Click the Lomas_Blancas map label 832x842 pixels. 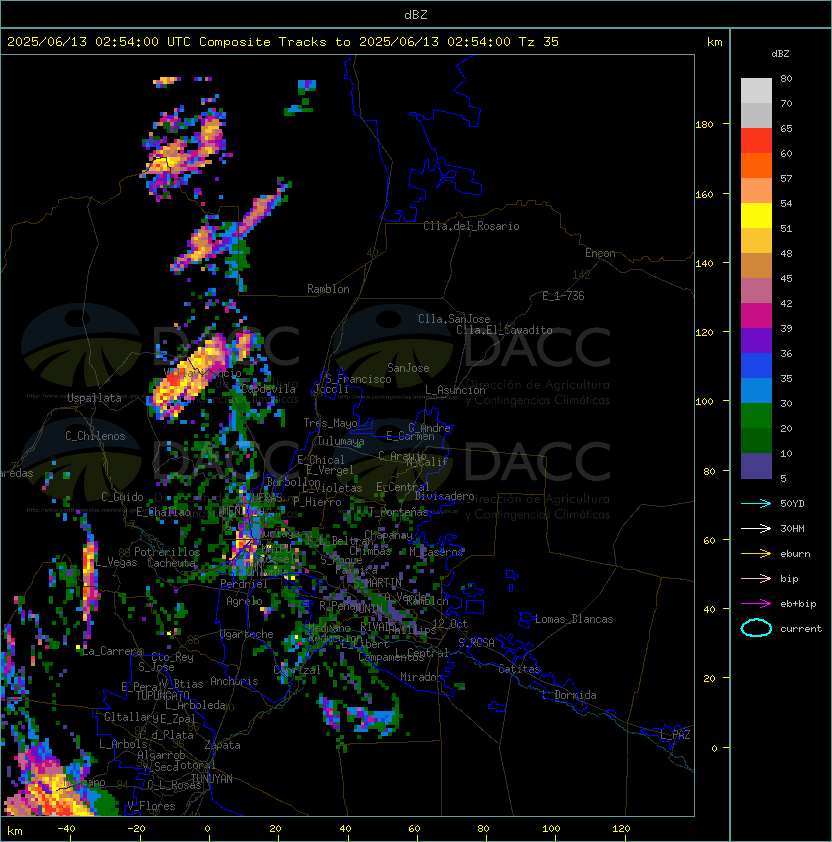click(574, 619)
